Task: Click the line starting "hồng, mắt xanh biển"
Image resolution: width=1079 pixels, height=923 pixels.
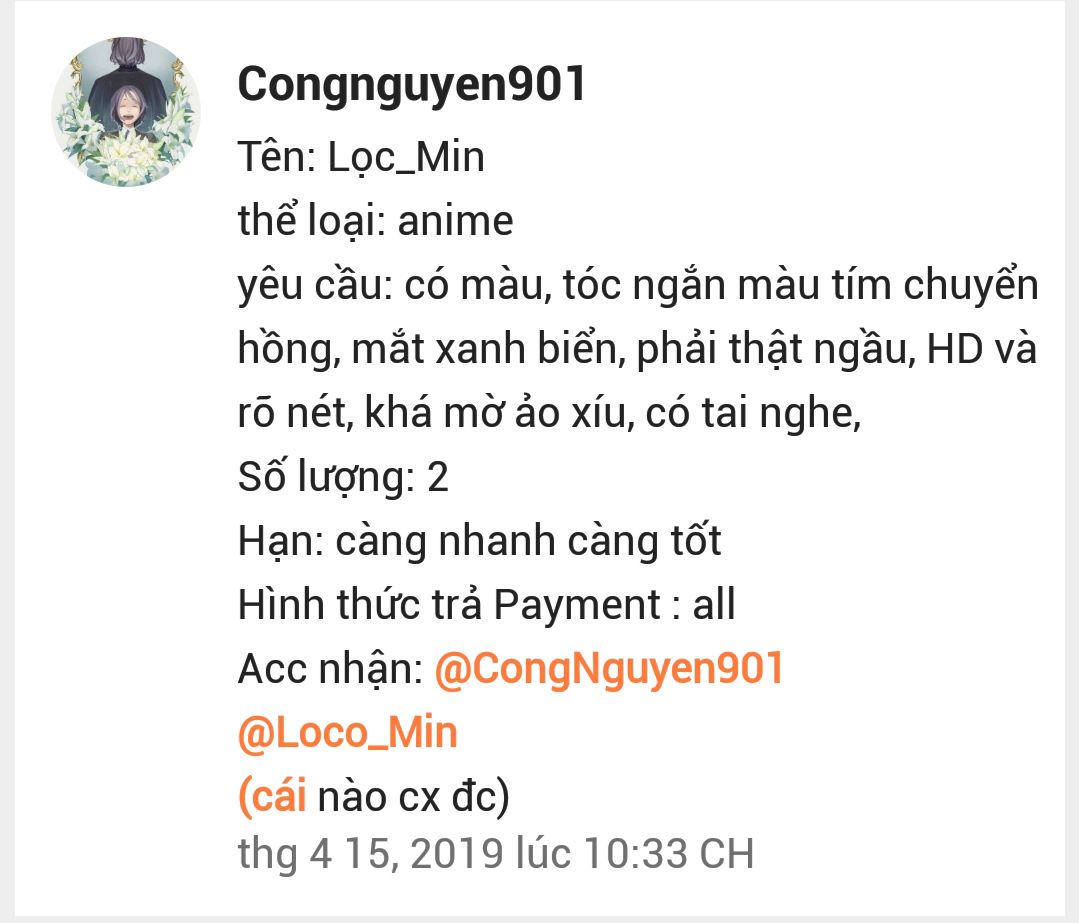Action: [x=637, y=349]
